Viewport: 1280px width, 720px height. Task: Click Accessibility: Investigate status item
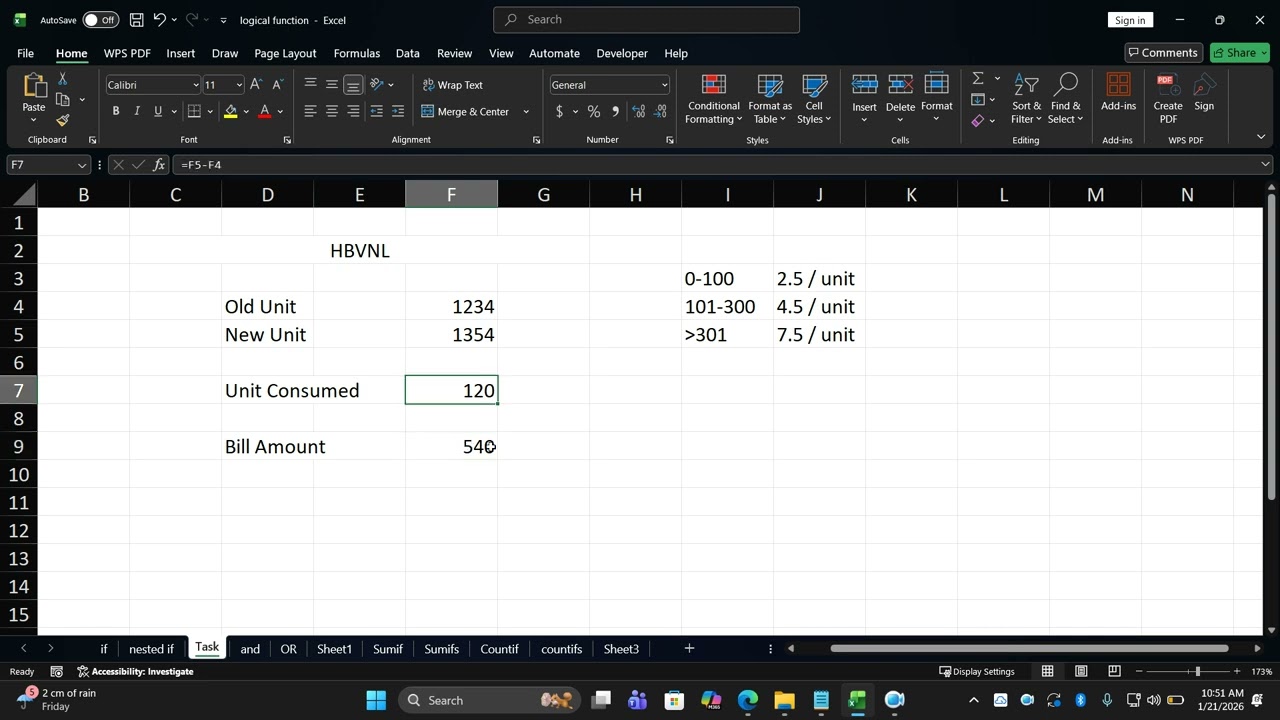coord(136,671)
